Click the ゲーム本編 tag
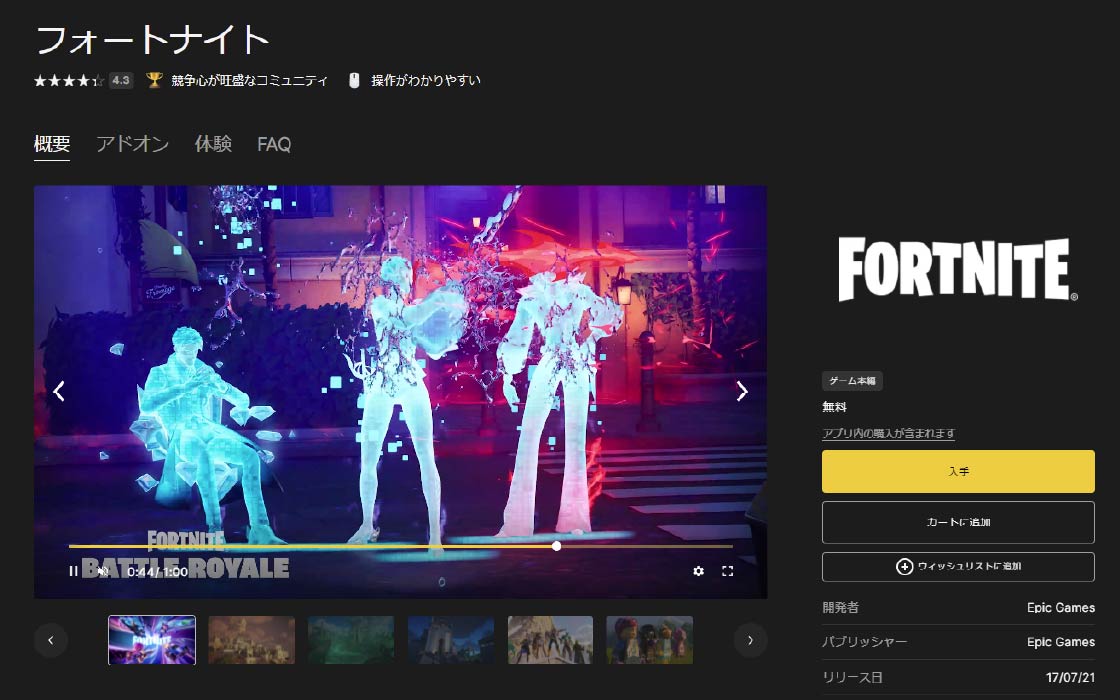This screenshot has width=1120, height=700. [x=852, y=381]
